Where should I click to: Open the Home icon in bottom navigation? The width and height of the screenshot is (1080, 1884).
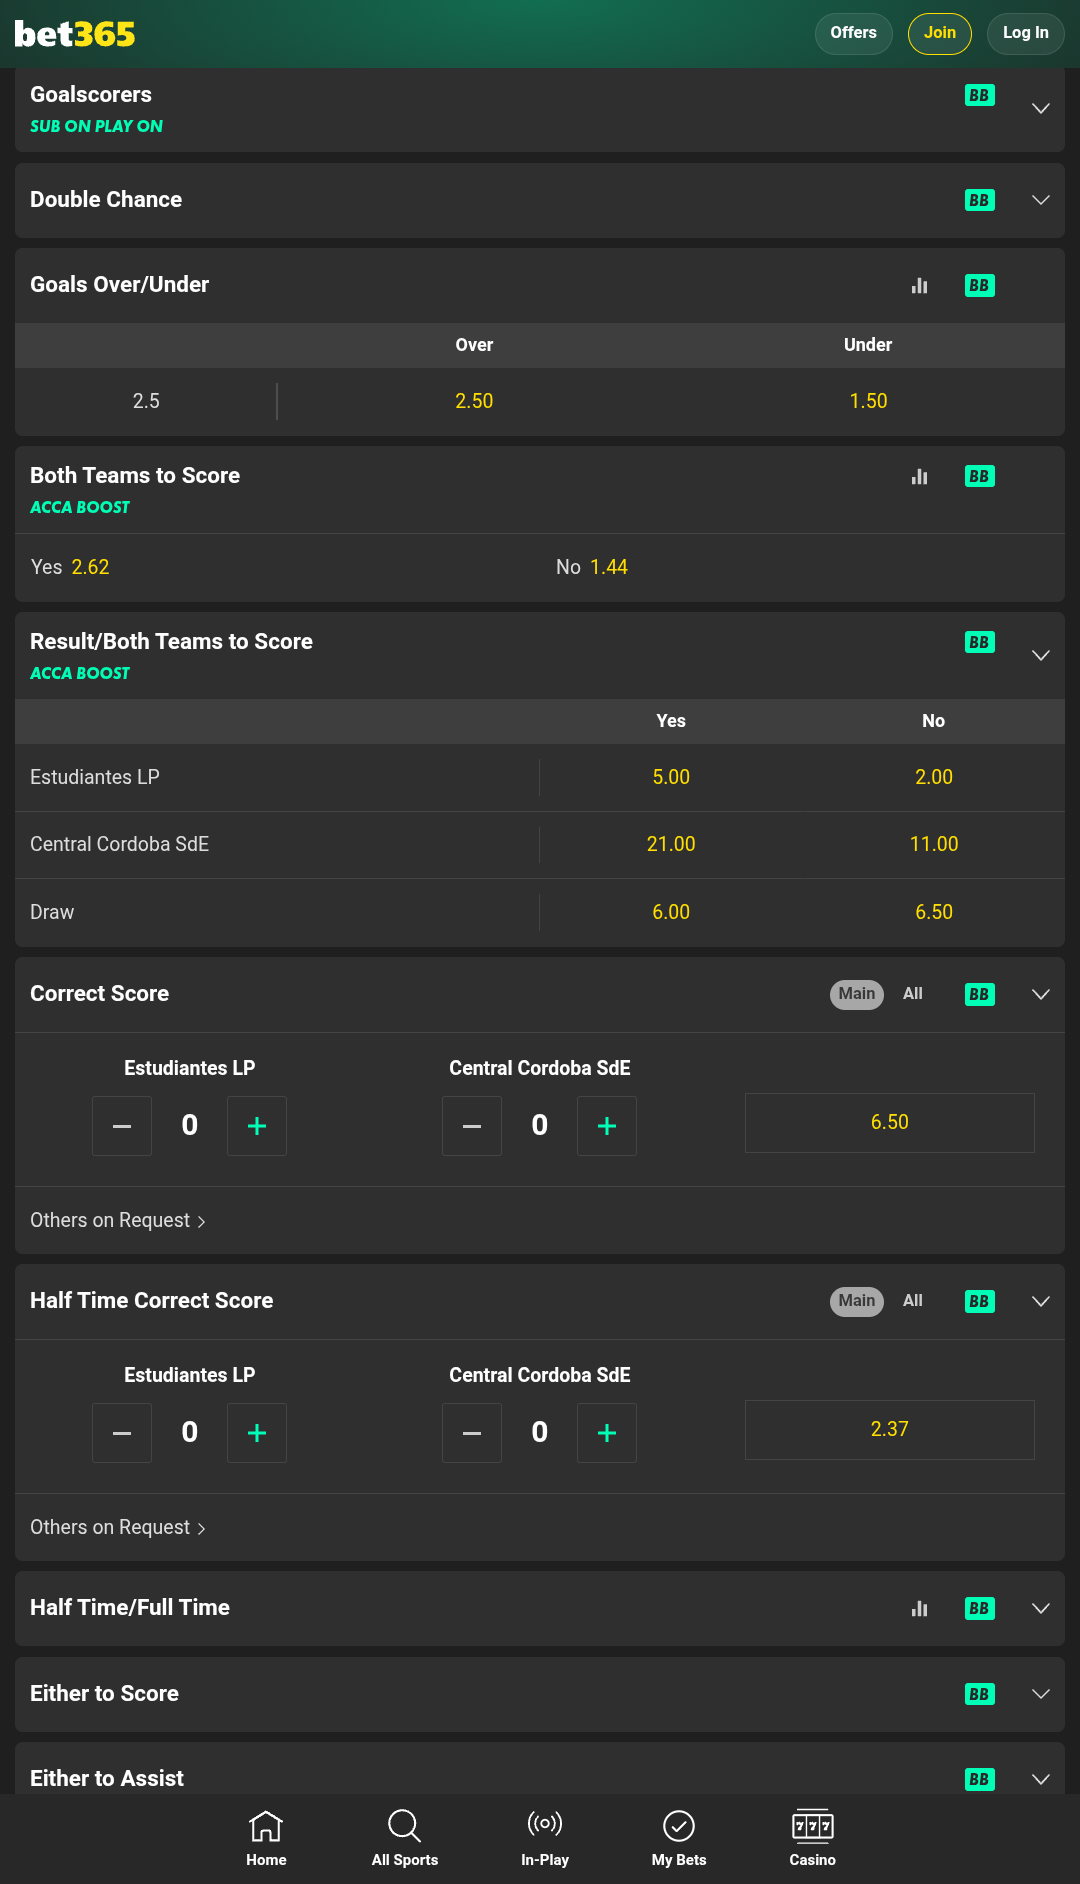(266, 1827)
